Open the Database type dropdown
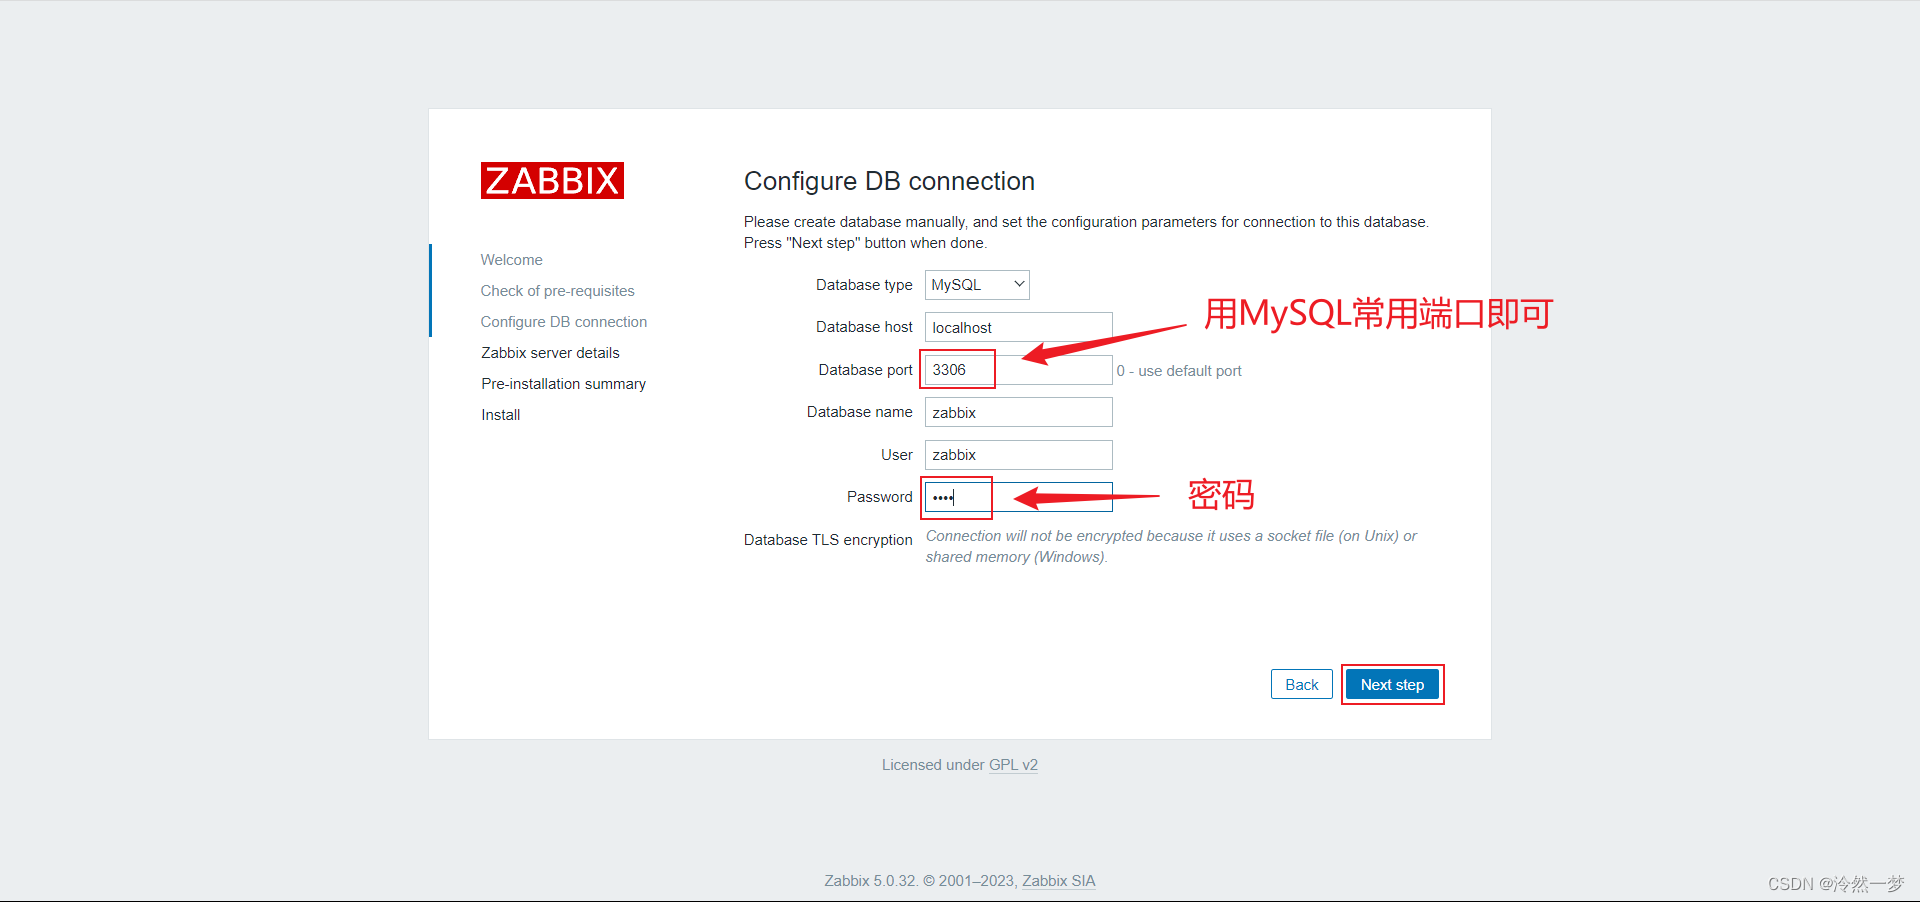This screenshot has width=1920, height=902. (977, 285)
